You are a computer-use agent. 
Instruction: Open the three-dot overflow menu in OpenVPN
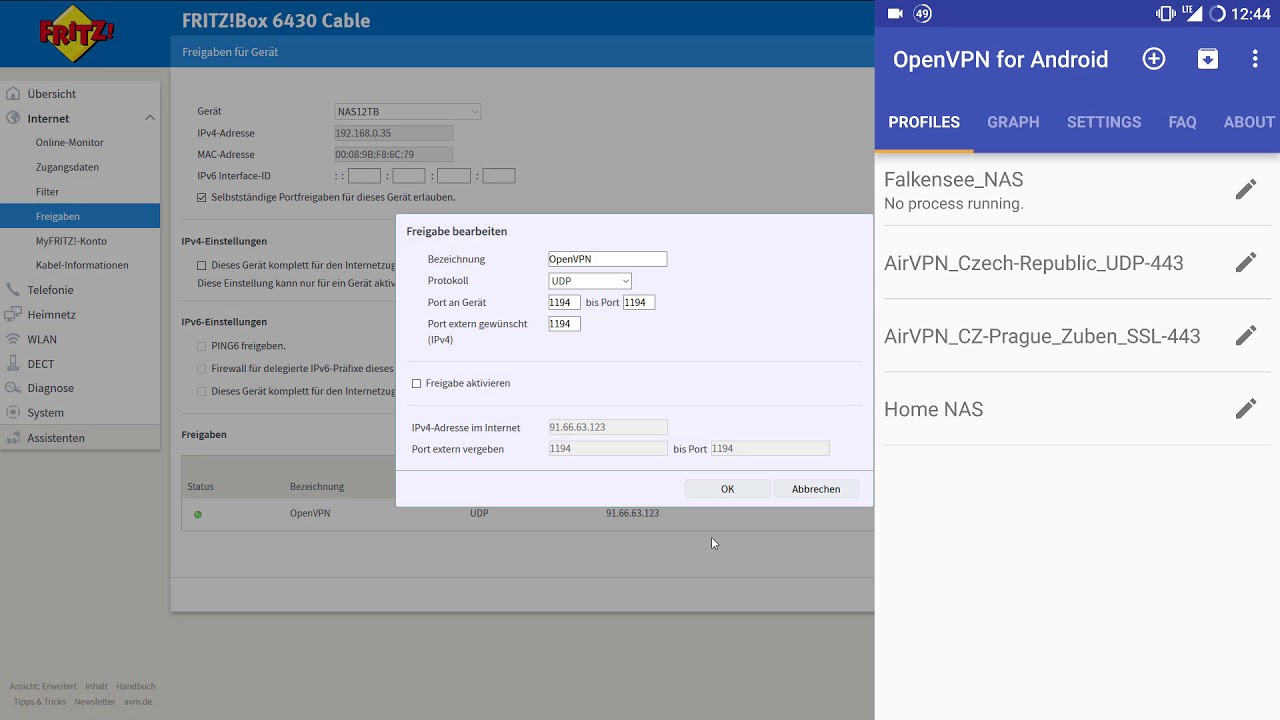tap(1255, 59)
